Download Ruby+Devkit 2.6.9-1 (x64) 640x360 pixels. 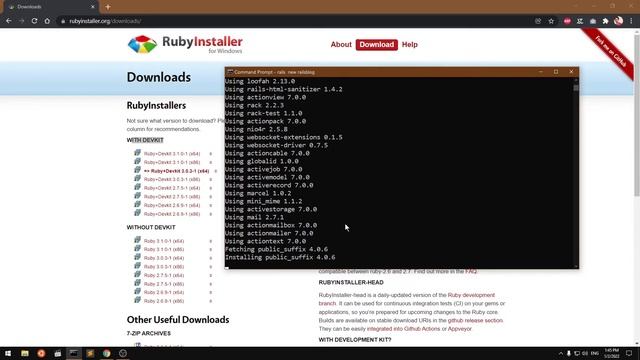[172, 205]
